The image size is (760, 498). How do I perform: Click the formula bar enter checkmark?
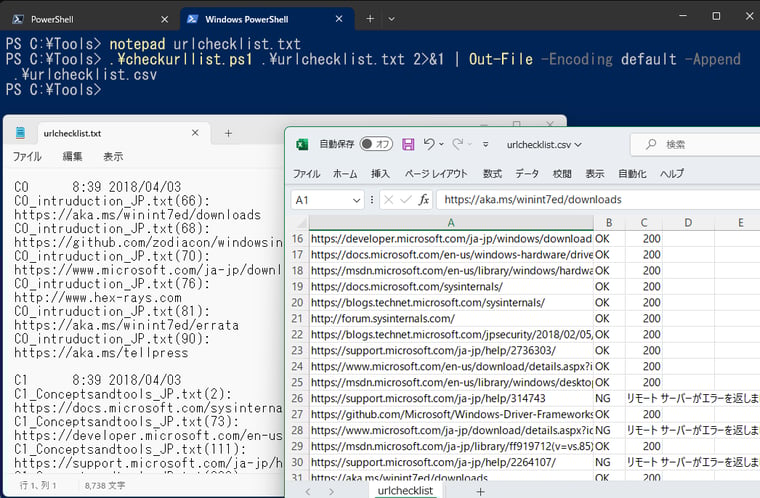point(406,200)
